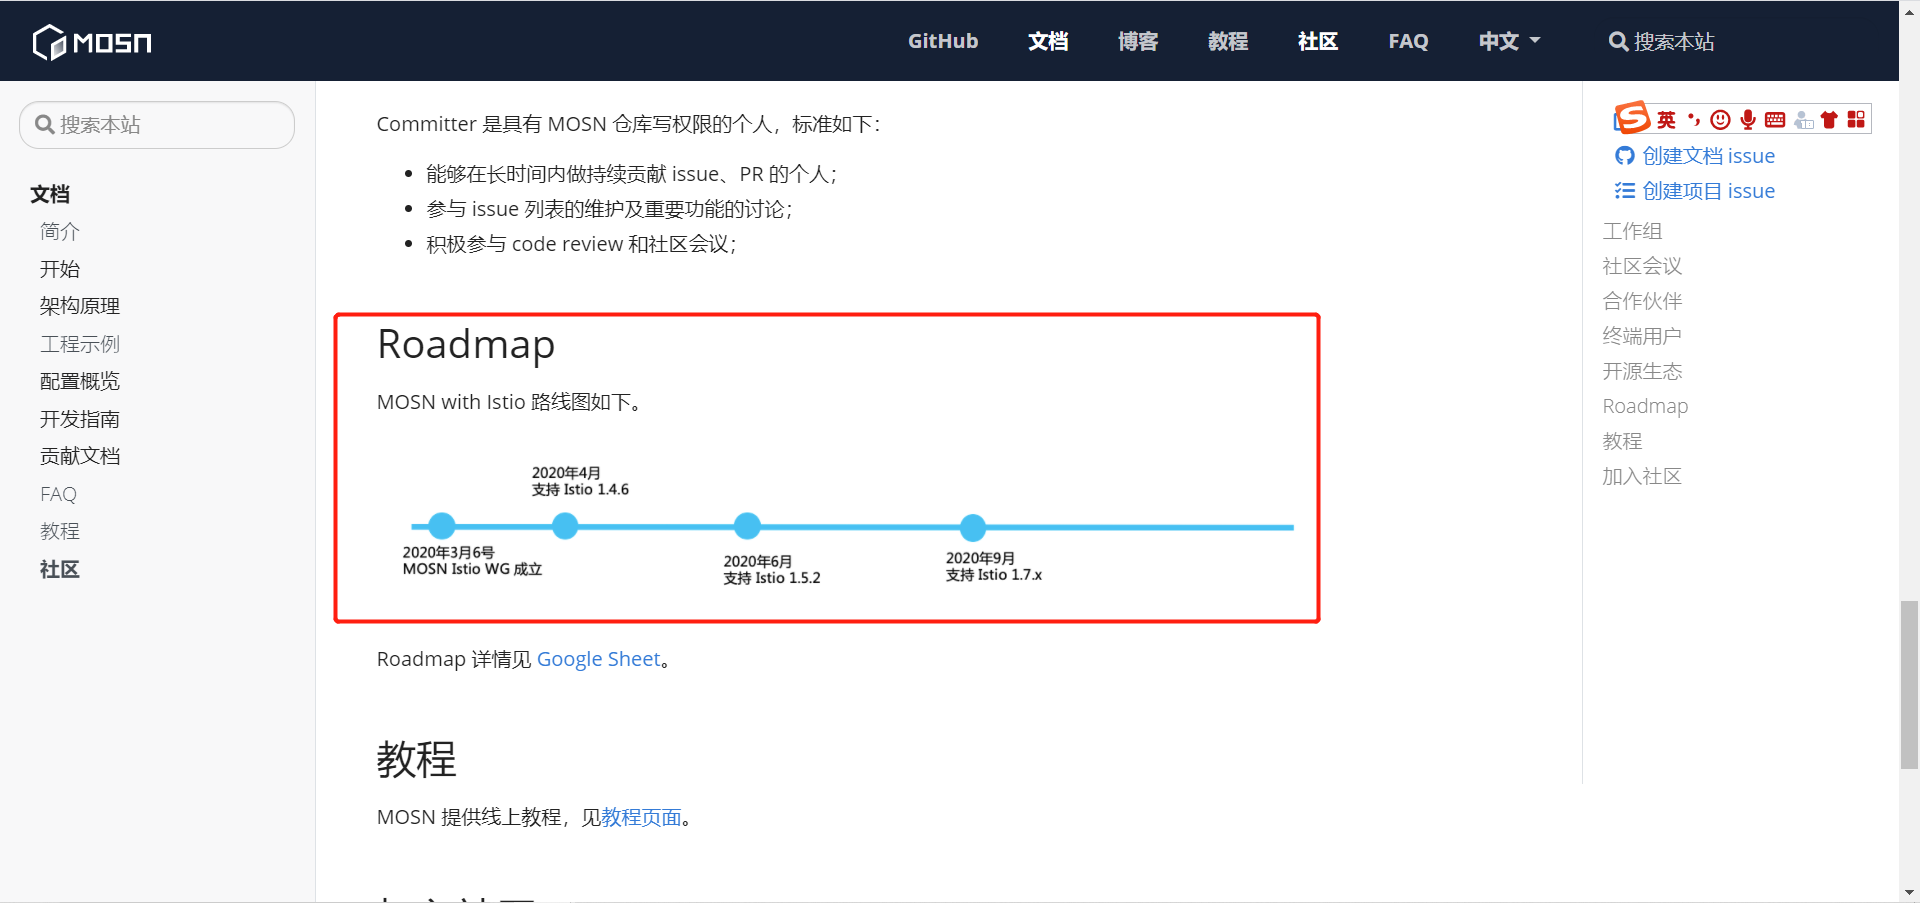Open 贡献文档 in the left sidebar
The width and height of the screenshot is (1920, 903).
coord(80,456)
